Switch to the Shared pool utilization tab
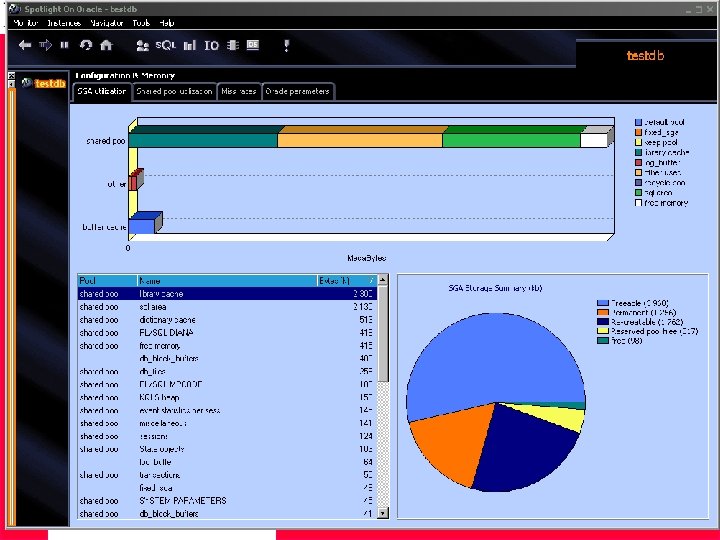Viewport: 720px width, 540px height. 174,91
